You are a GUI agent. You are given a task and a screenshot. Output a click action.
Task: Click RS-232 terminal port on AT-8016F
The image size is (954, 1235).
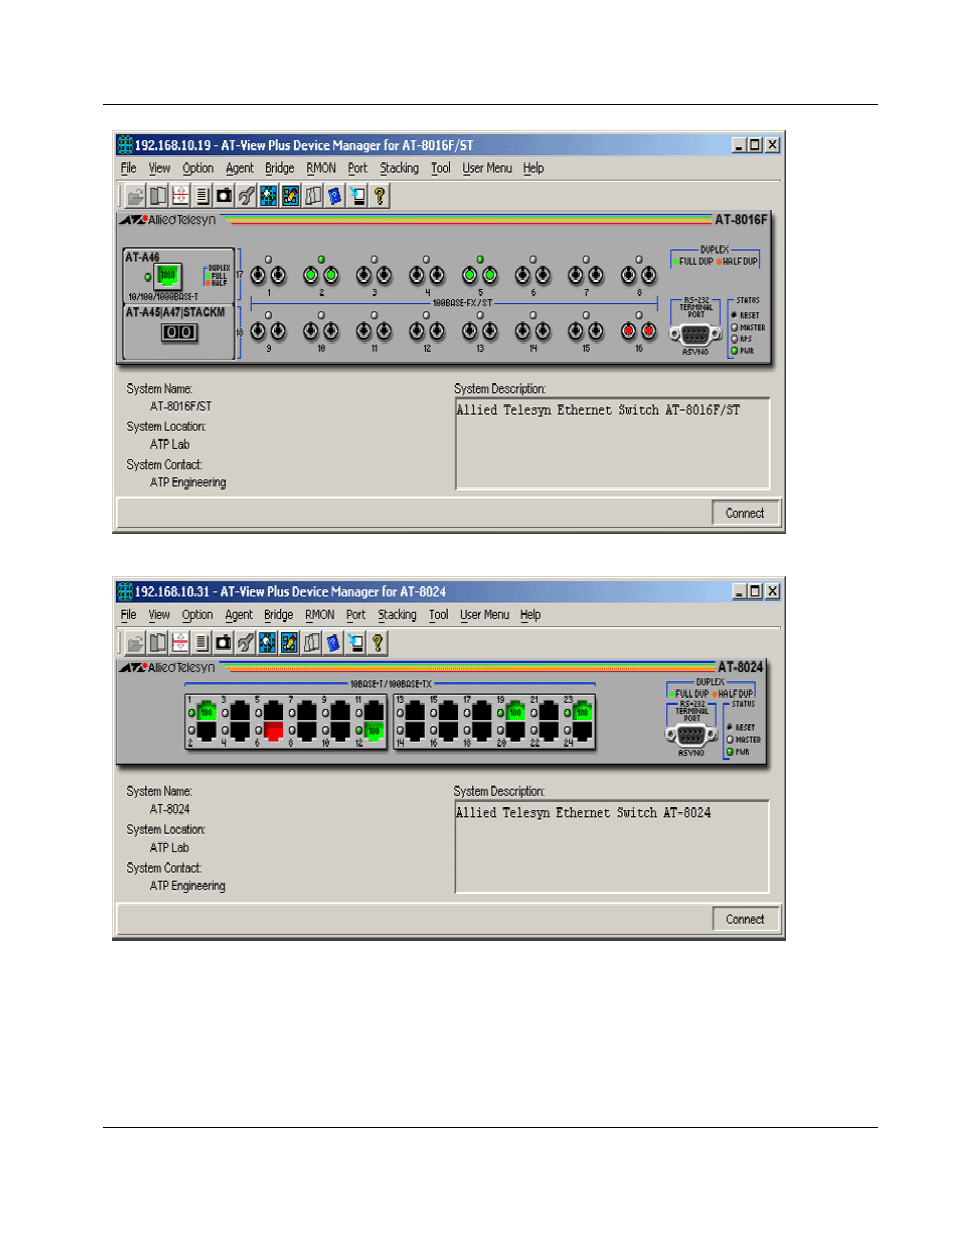pyautogui.click(x=695, y=336)
